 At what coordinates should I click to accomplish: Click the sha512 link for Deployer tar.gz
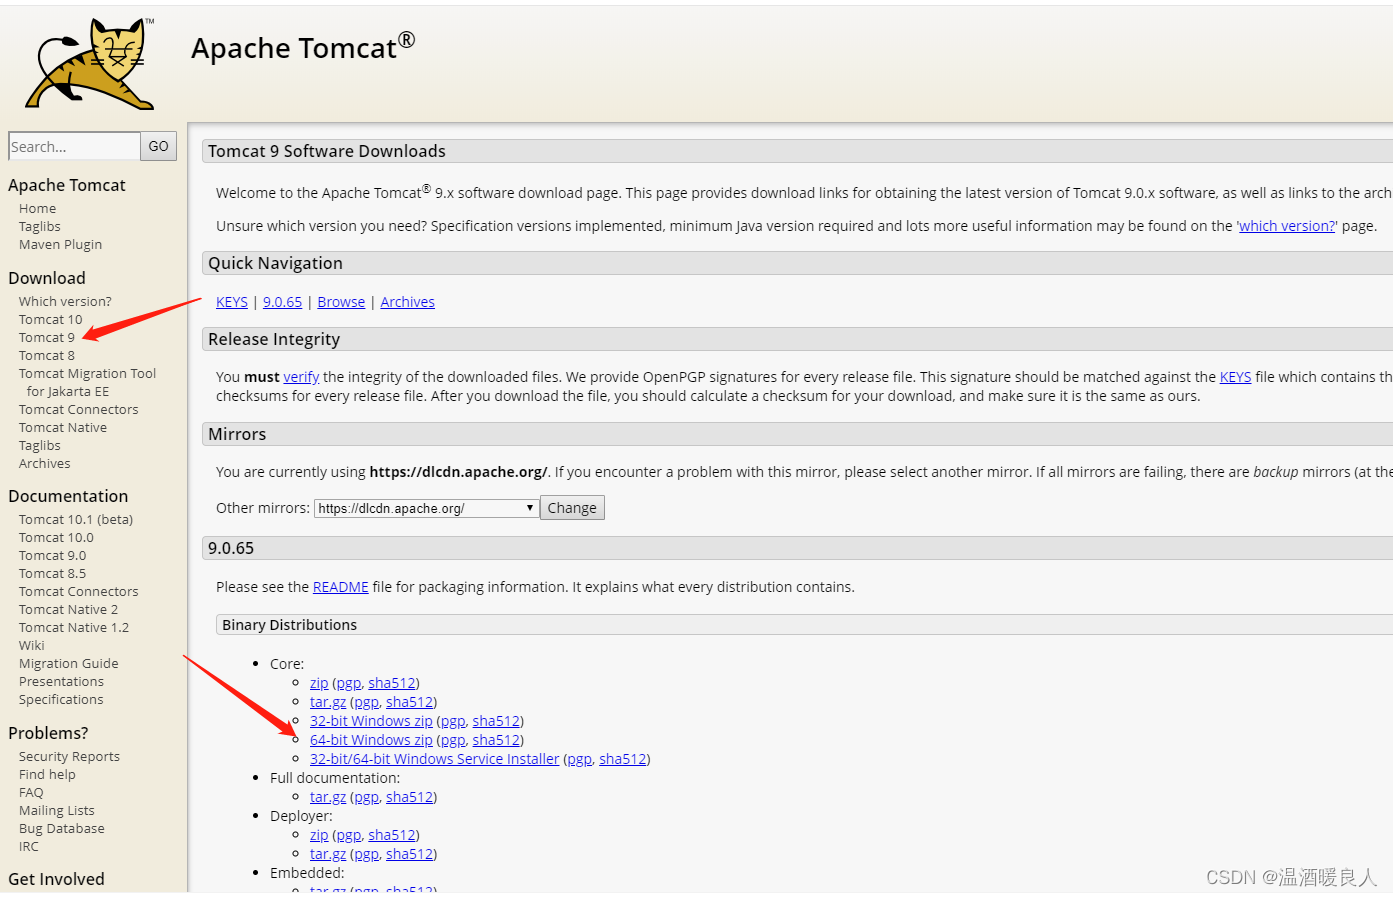[410, 854]
